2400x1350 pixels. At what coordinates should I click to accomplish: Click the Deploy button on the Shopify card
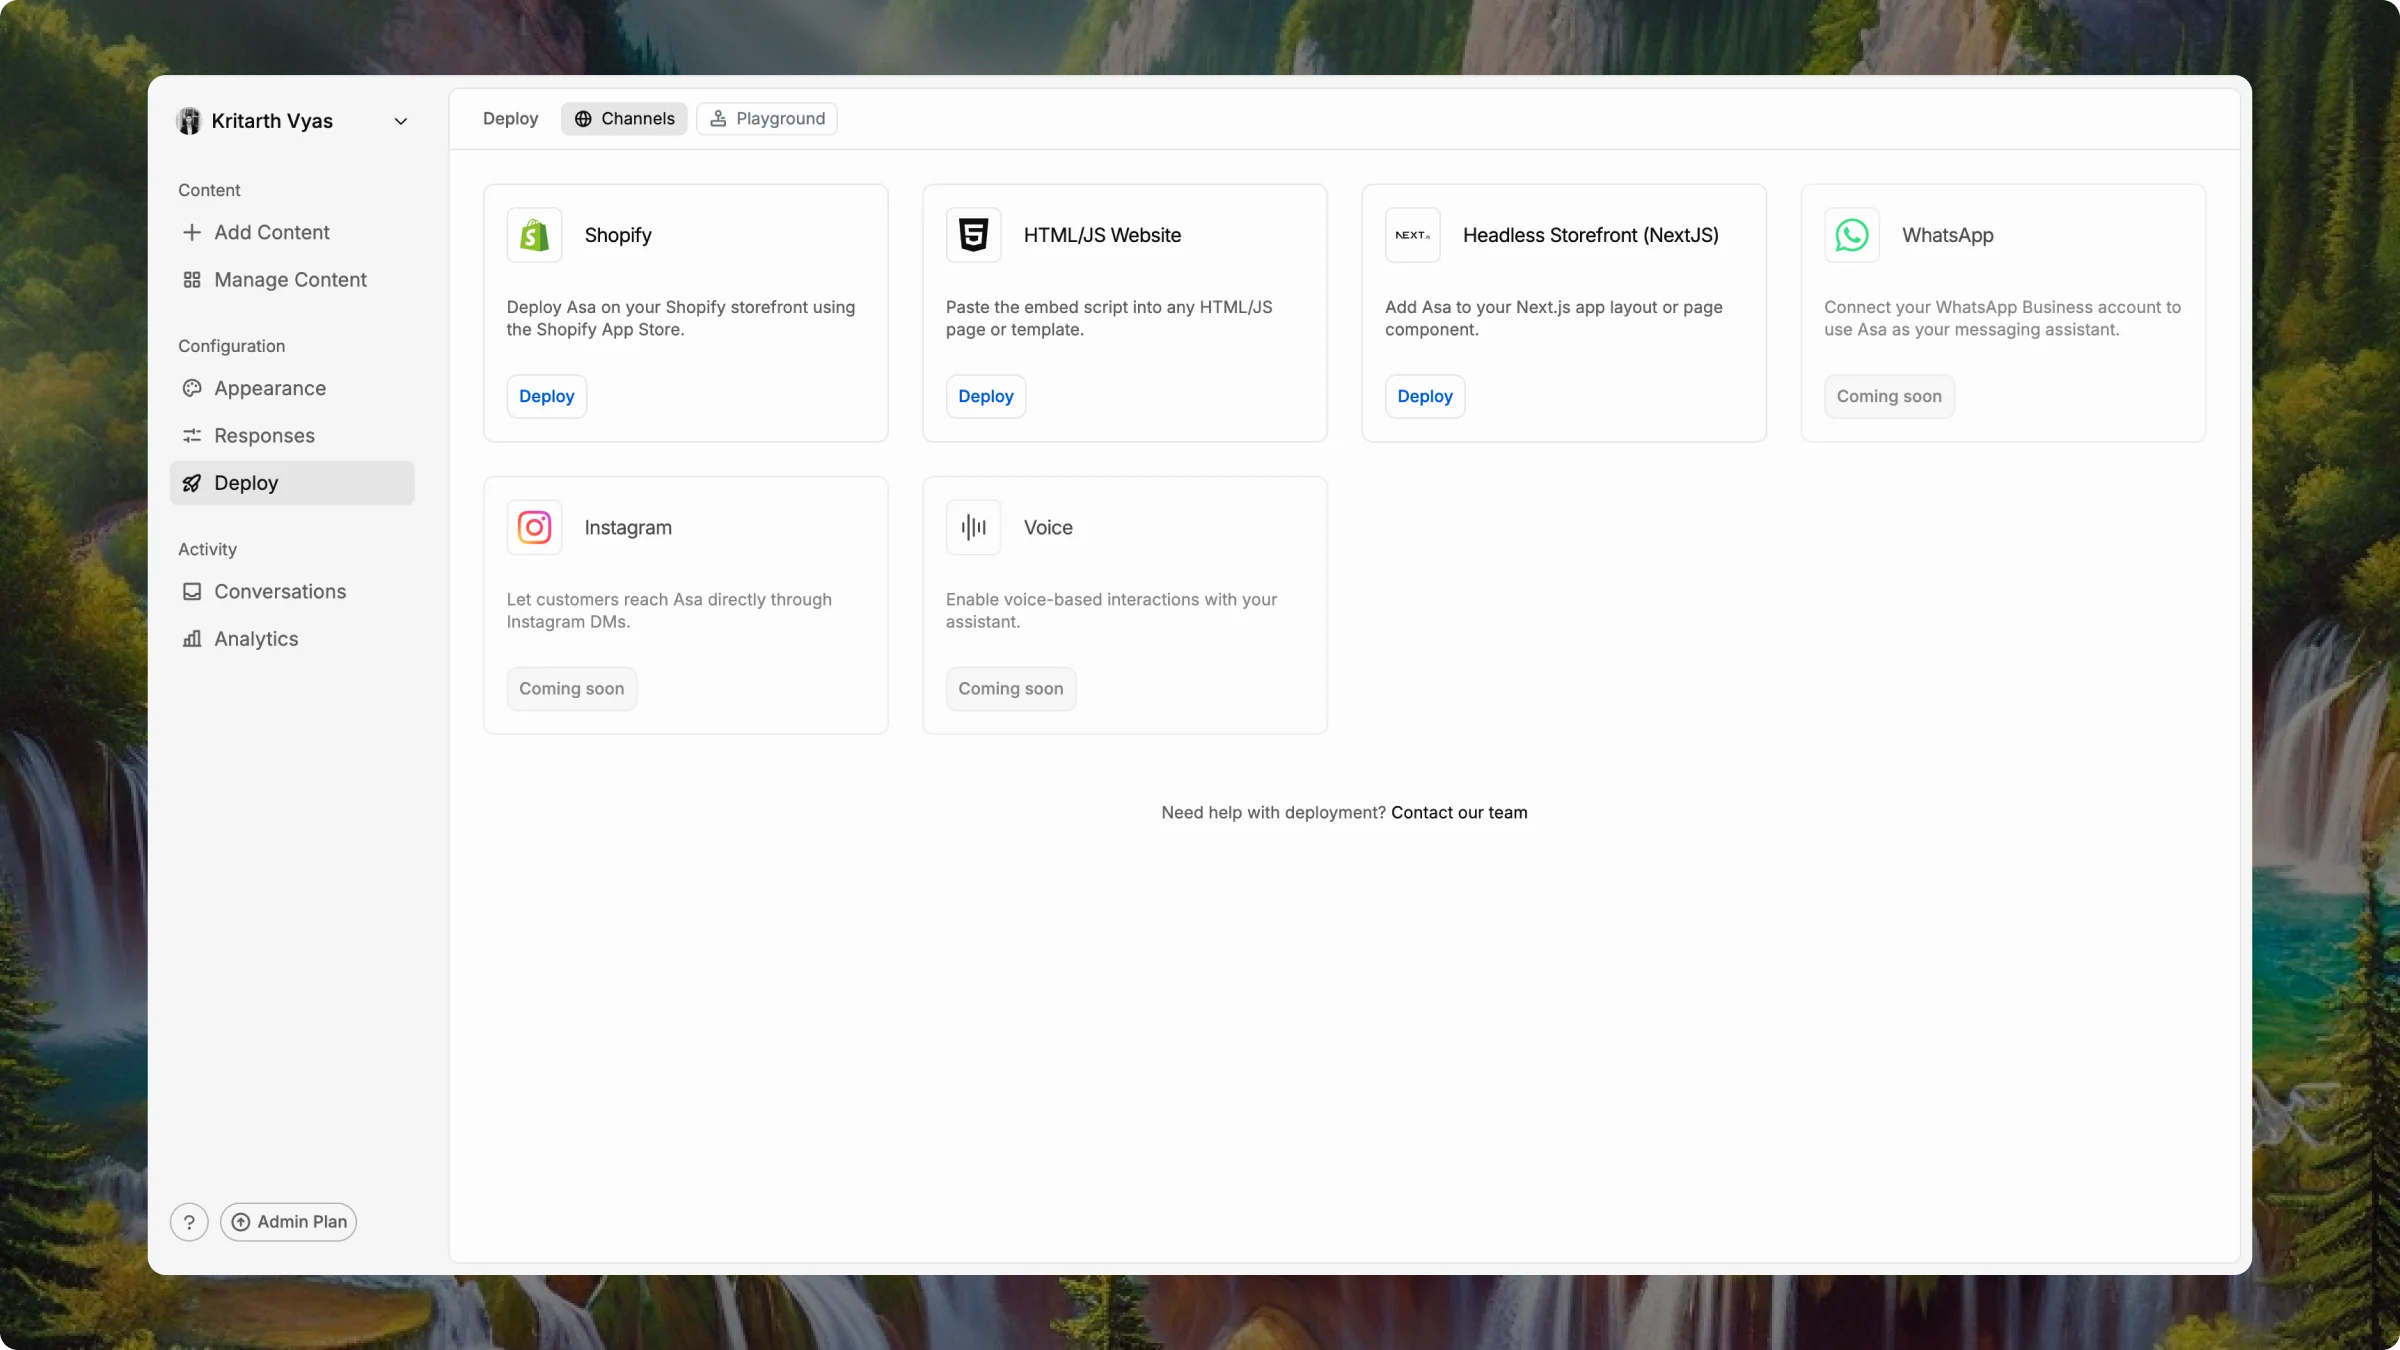coord(546,396)
